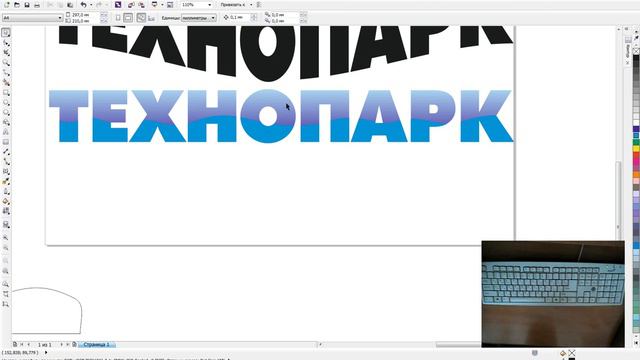This screenshot has width=640, height=360.
Task: Select the Polygon tool
Action: 6,112
